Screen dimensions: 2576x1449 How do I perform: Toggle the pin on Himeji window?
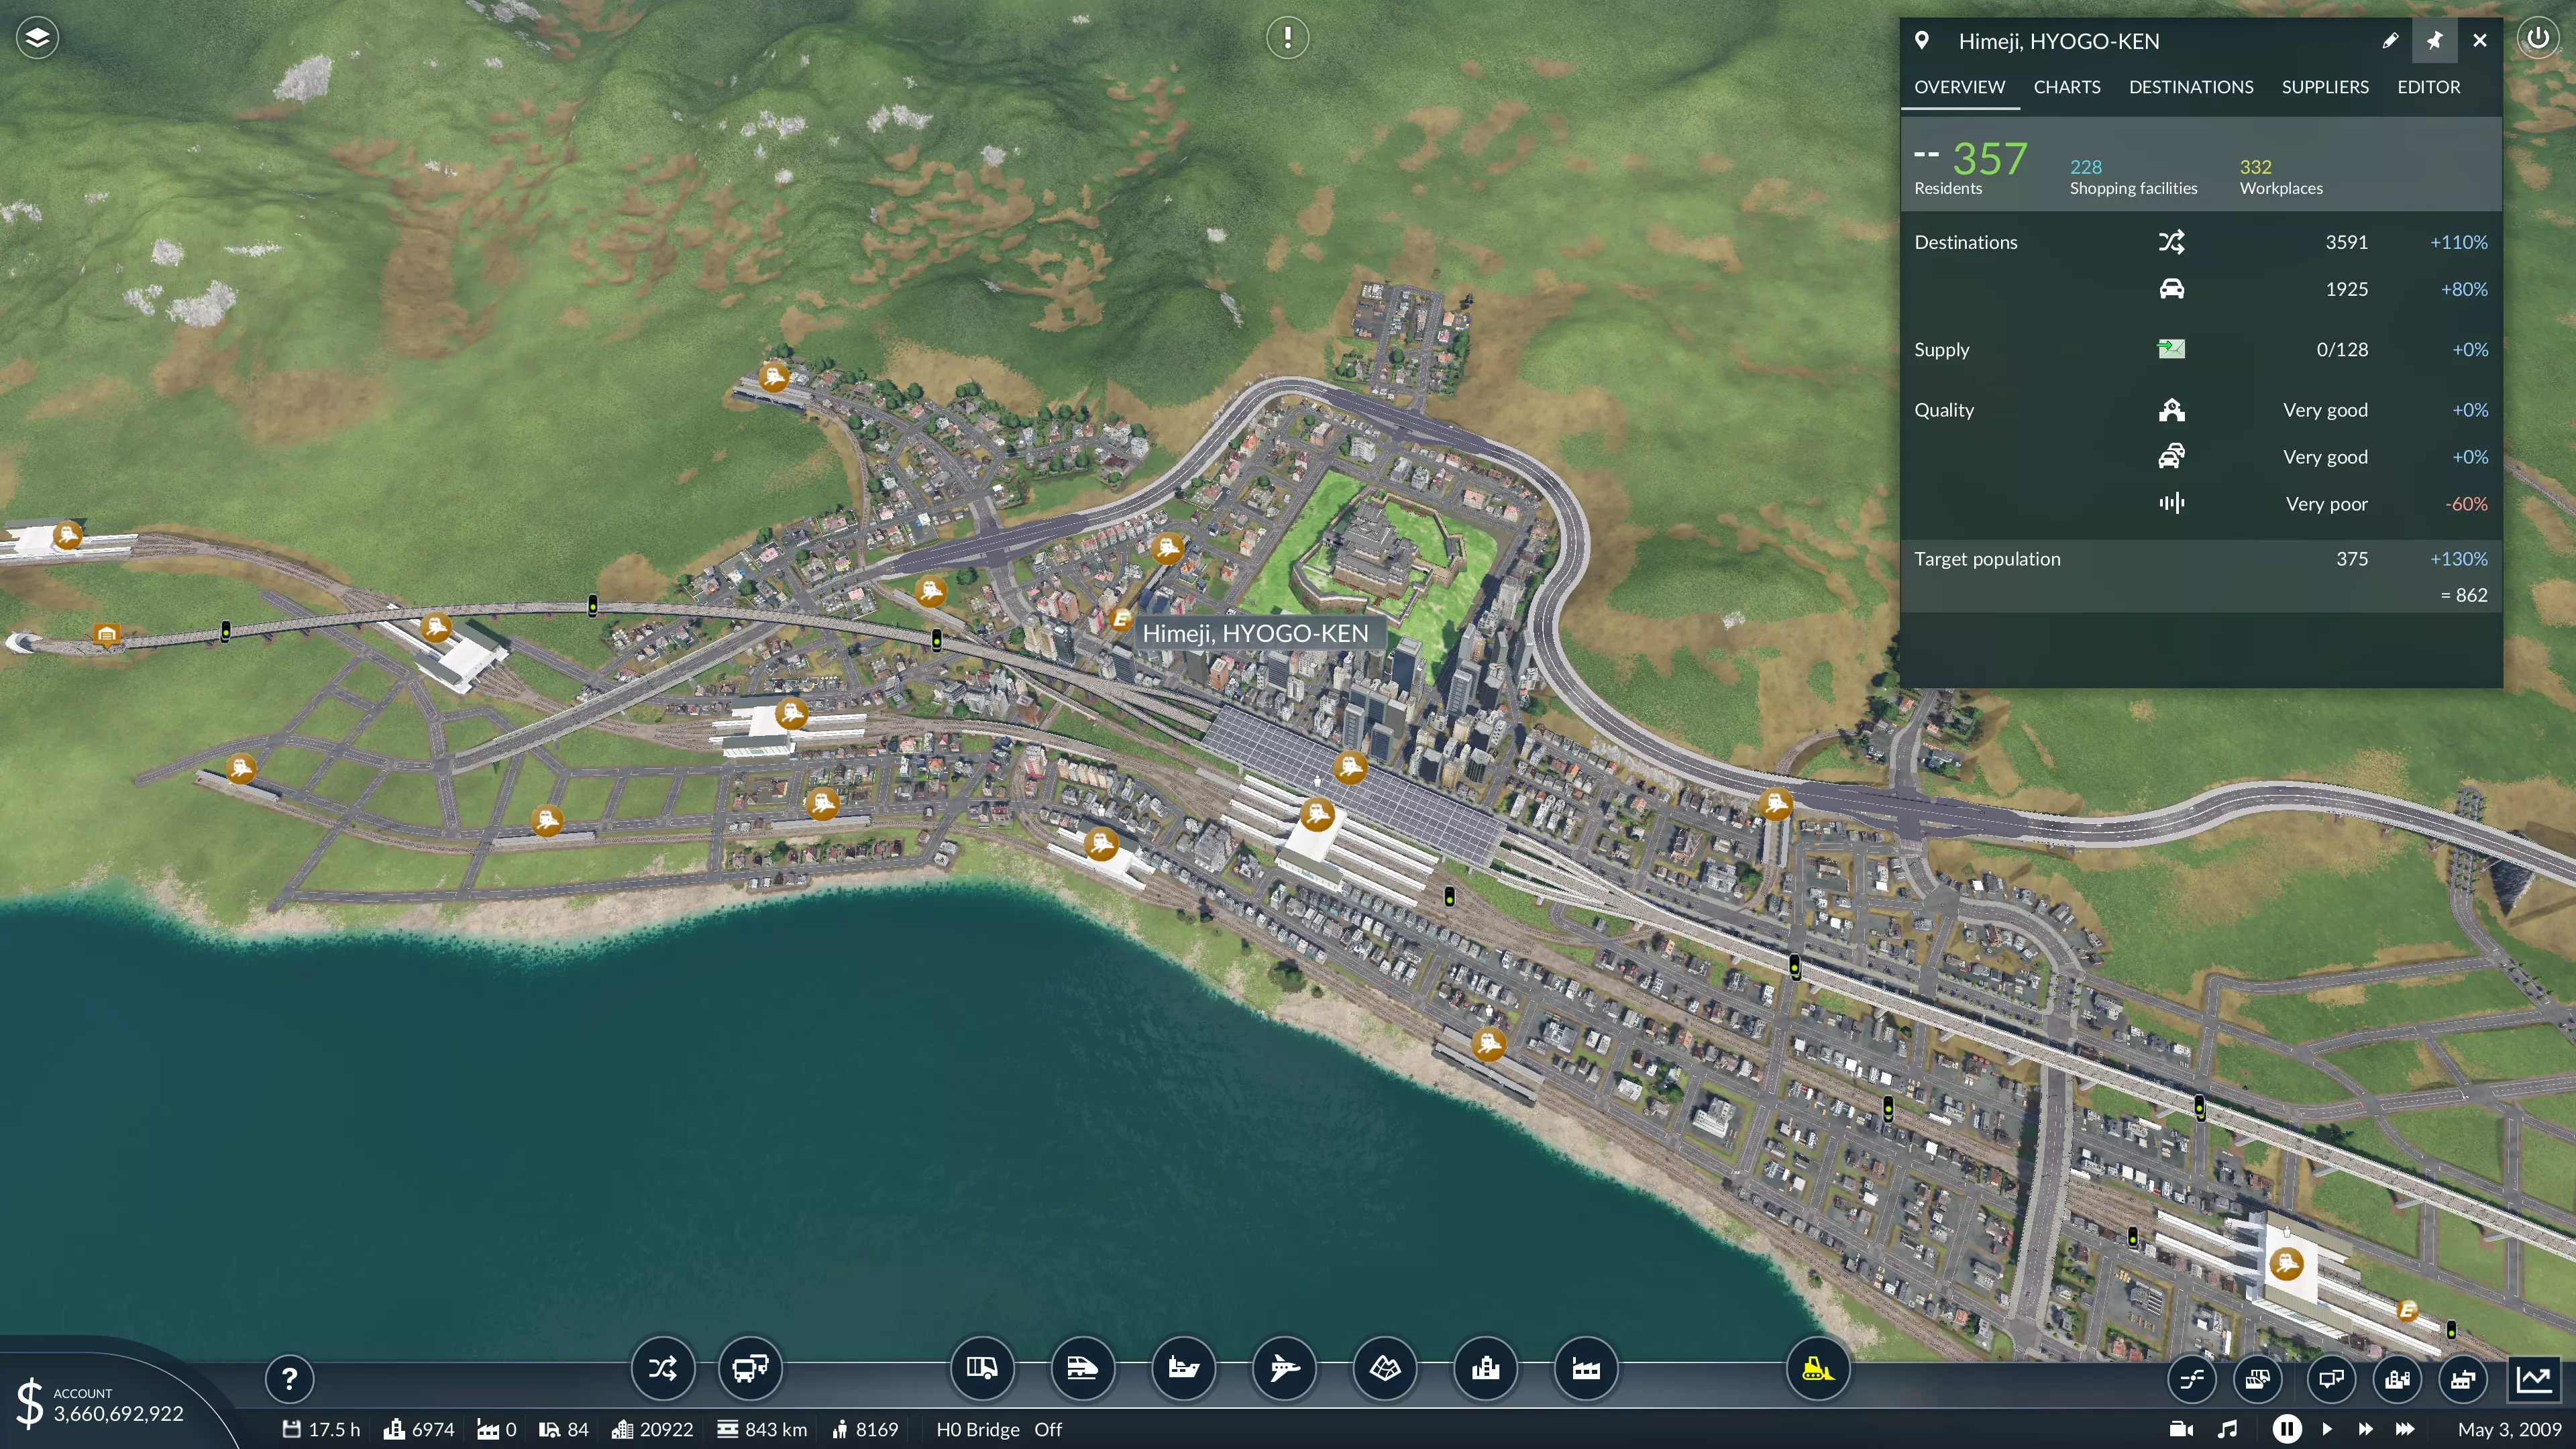tap(2435, 41)
